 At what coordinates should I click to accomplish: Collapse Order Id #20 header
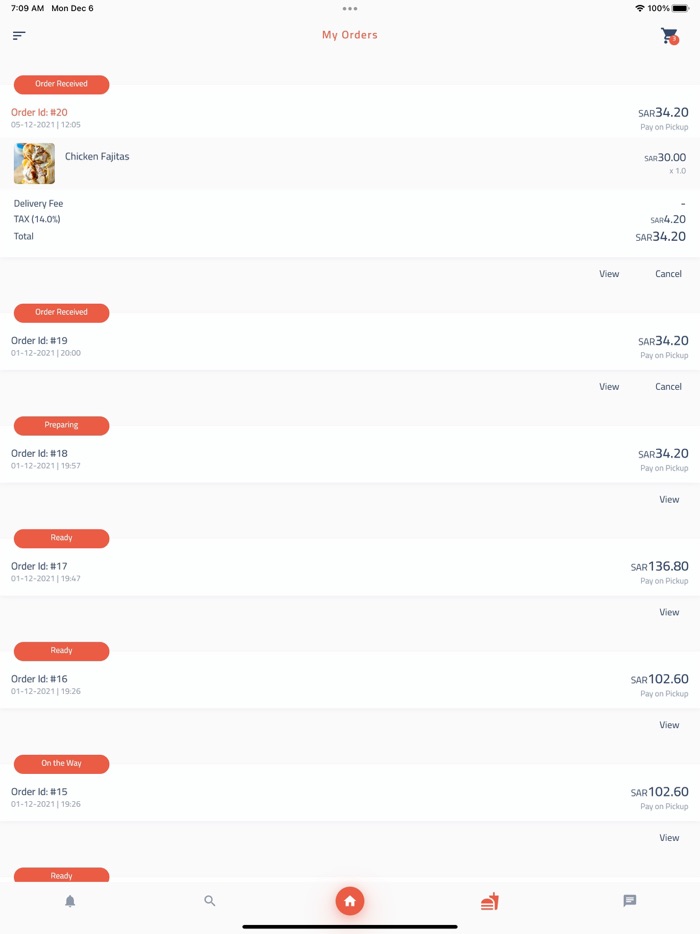point(350,118)
